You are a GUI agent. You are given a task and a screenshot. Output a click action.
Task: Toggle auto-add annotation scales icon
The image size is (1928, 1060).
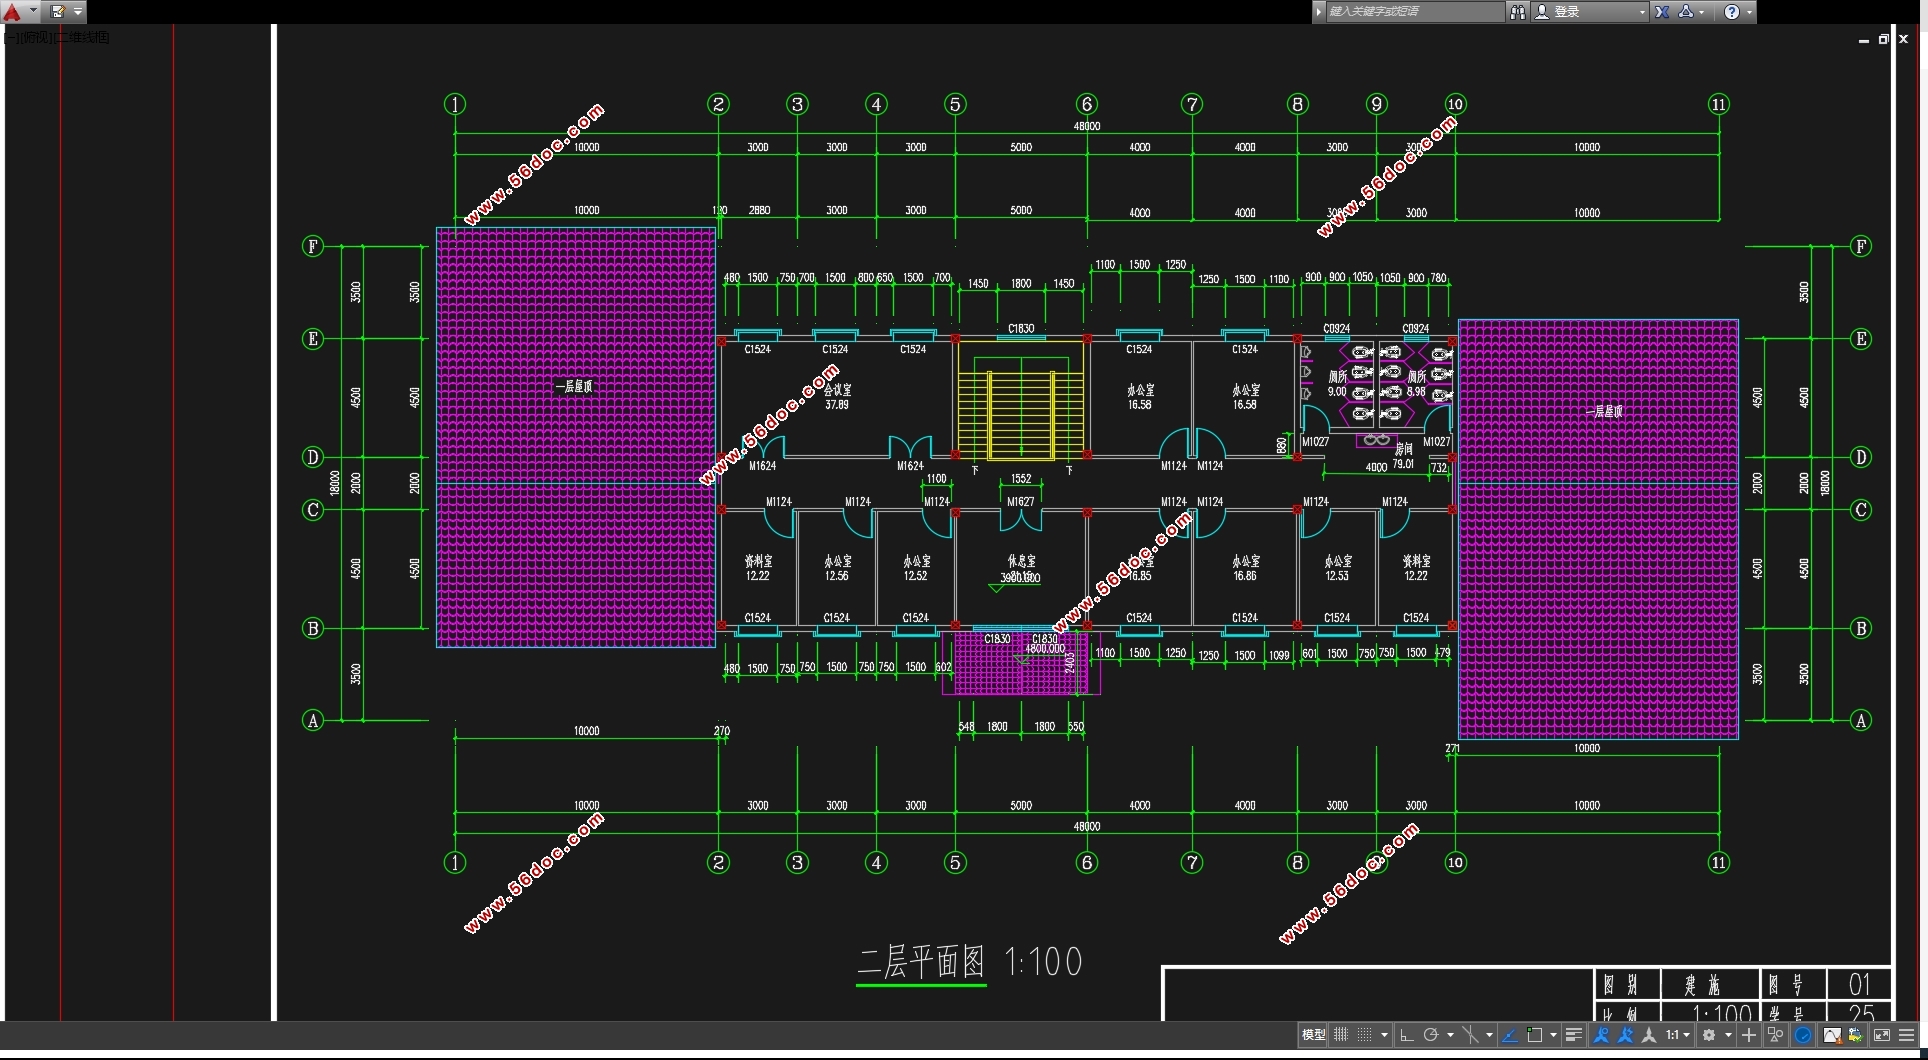tap(1625, 1035)
